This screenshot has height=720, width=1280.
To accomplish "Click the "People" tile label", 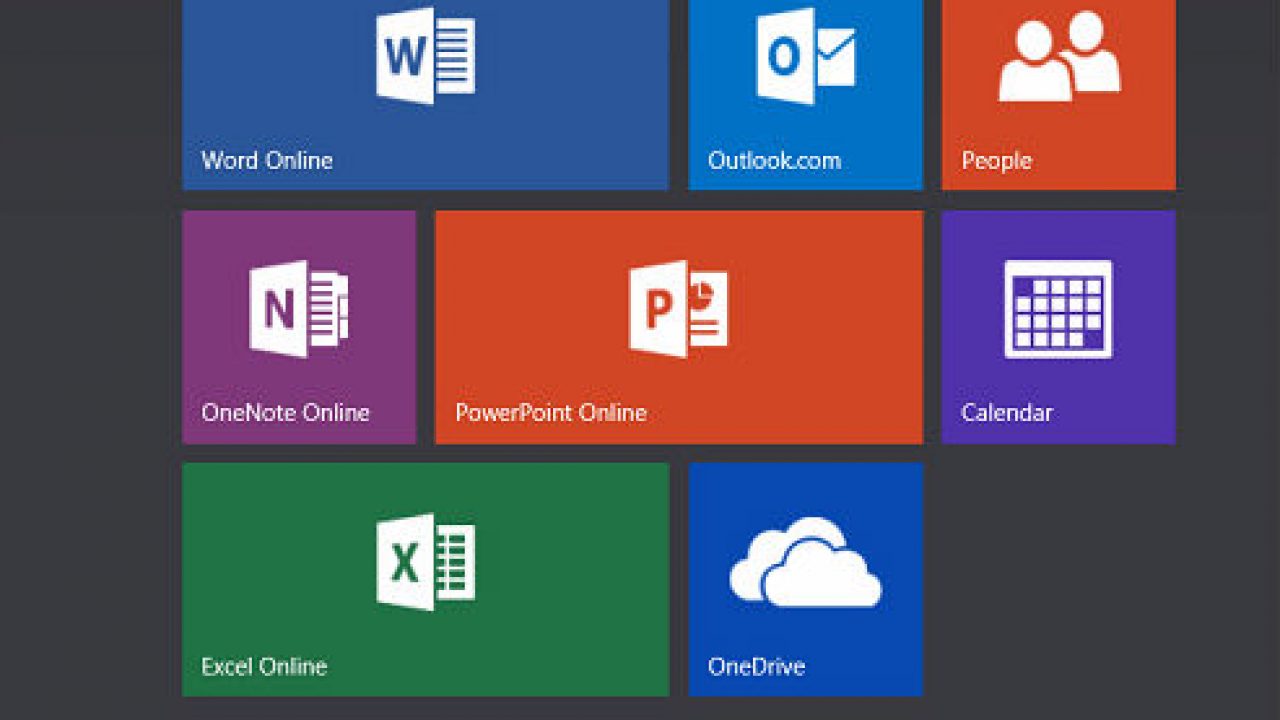I will click(996, 161).
